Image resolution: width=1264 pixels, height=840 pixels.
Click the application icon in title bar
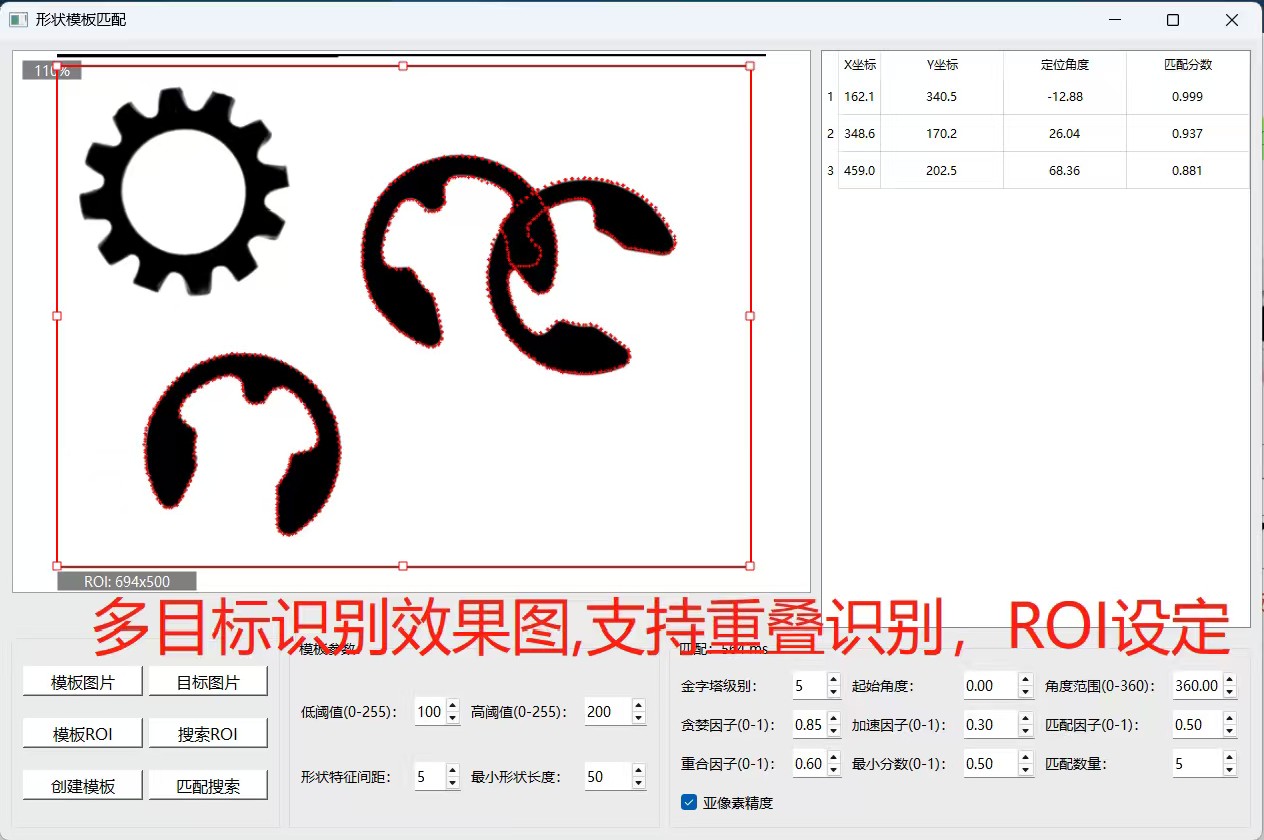(x=18, y=20)
